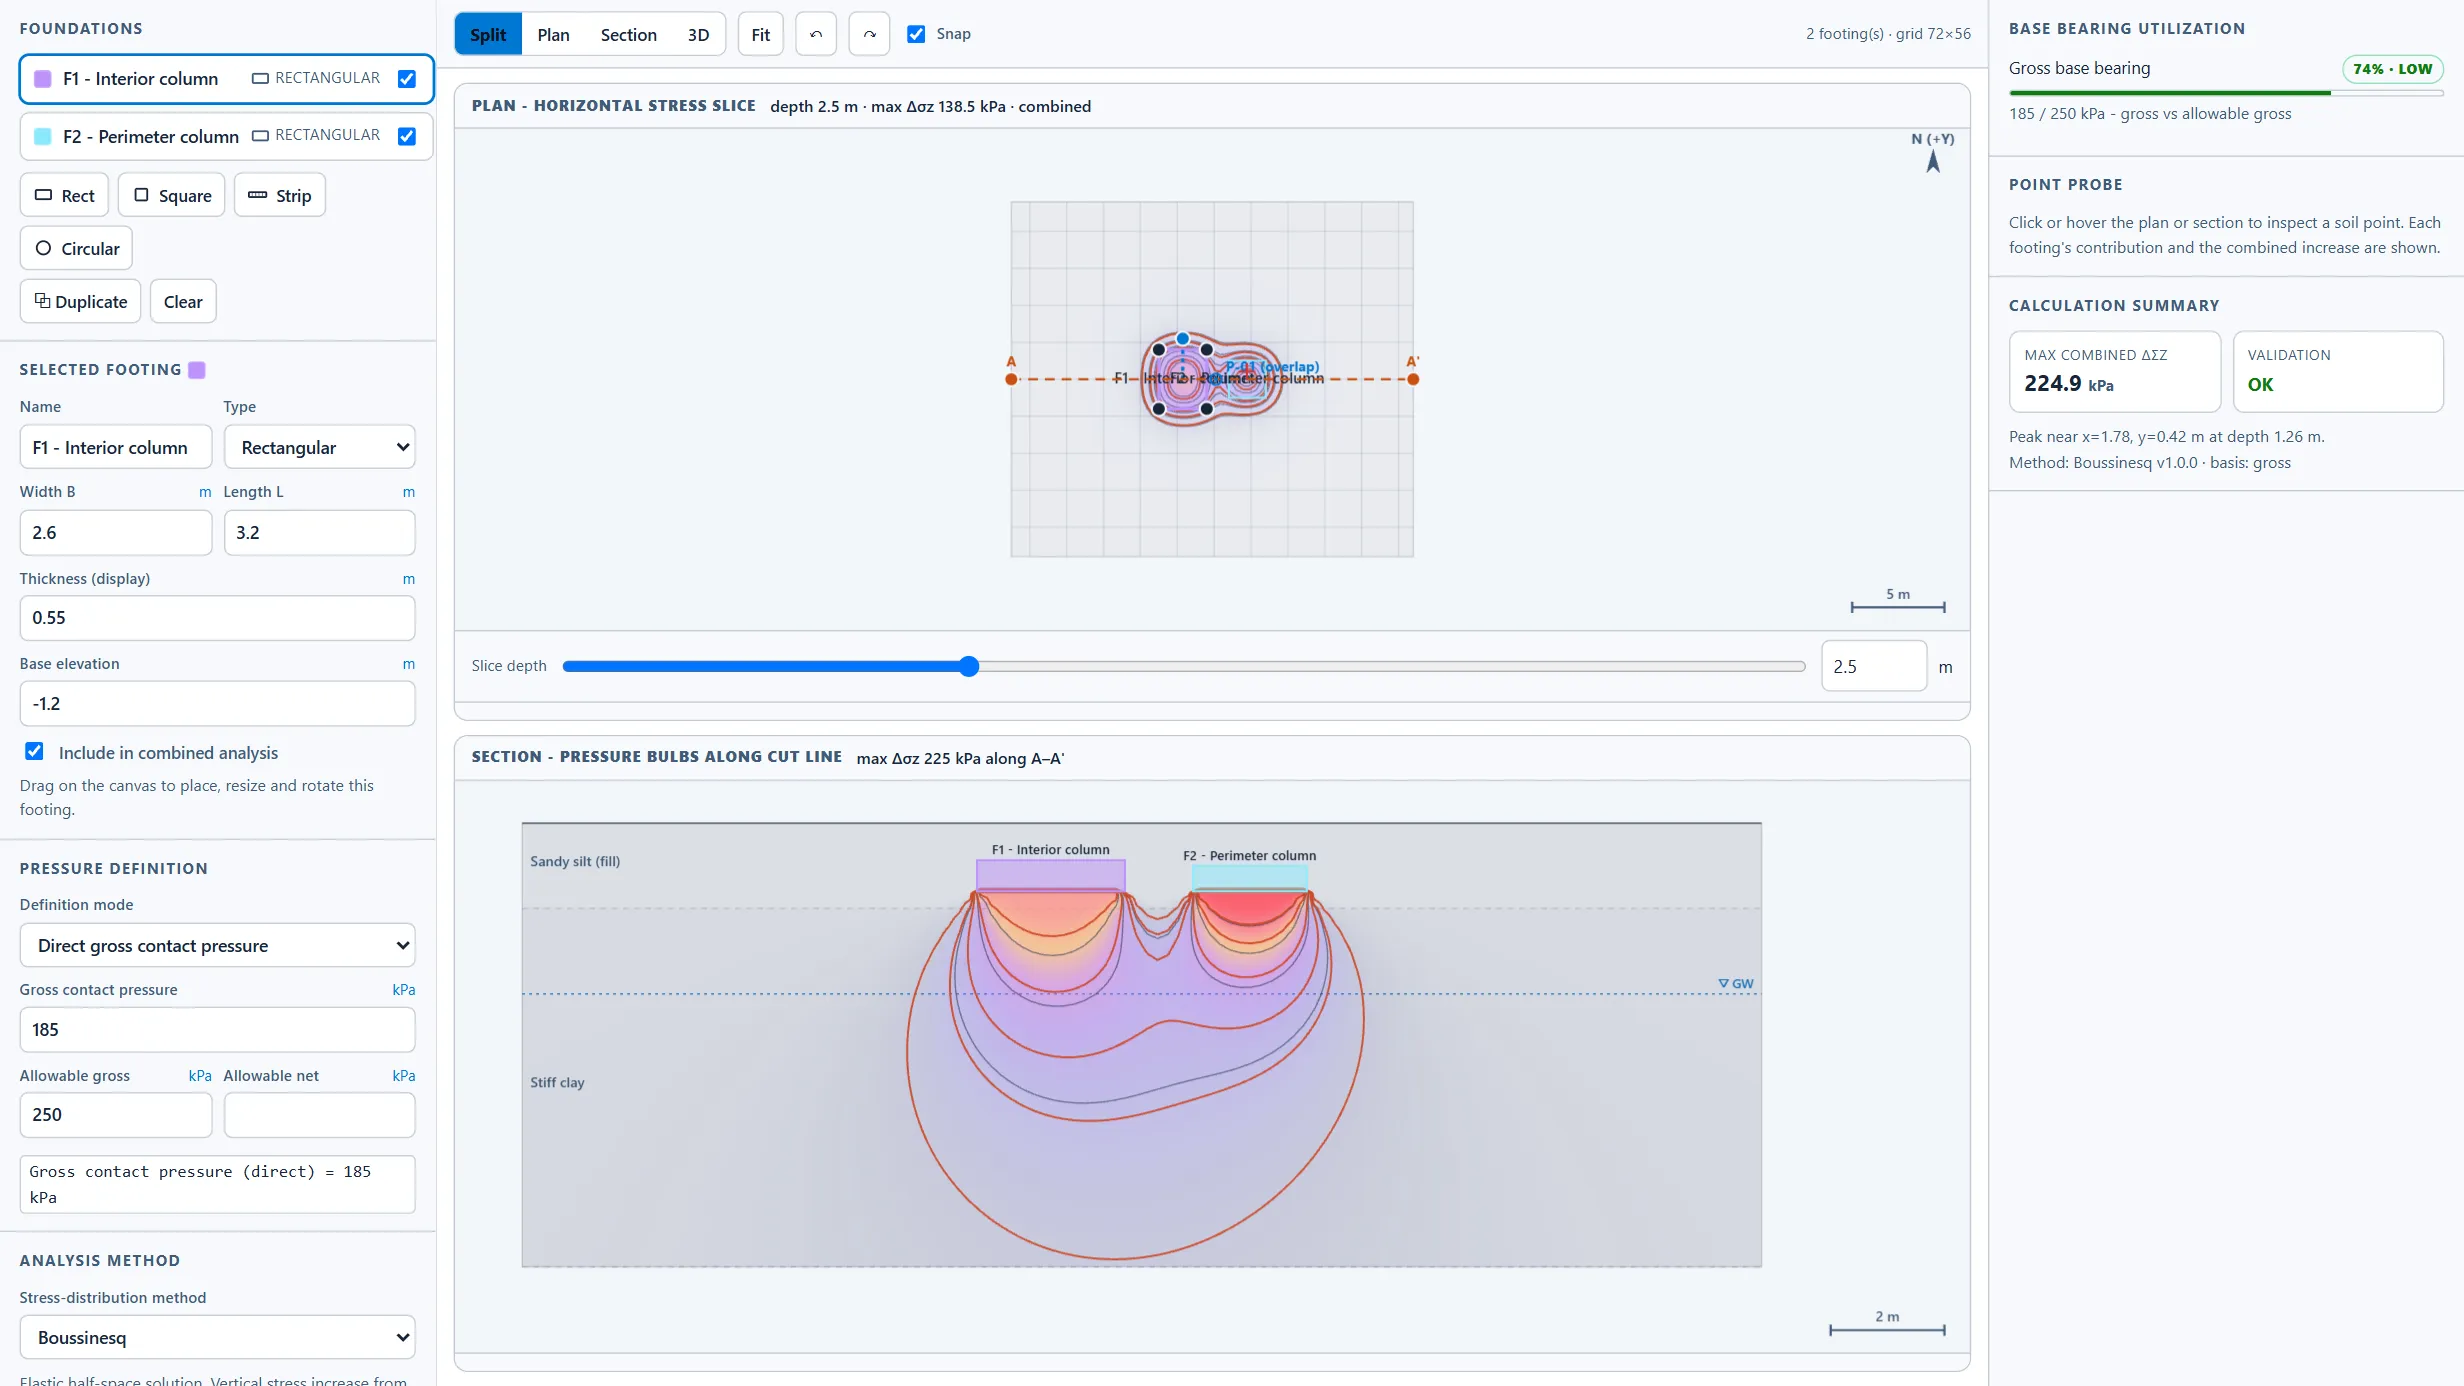Click the P-01 (overlap) label in plan
Viewport: 2464px width, 1386px height.
pyautogui.click(x=1272, y=366)
